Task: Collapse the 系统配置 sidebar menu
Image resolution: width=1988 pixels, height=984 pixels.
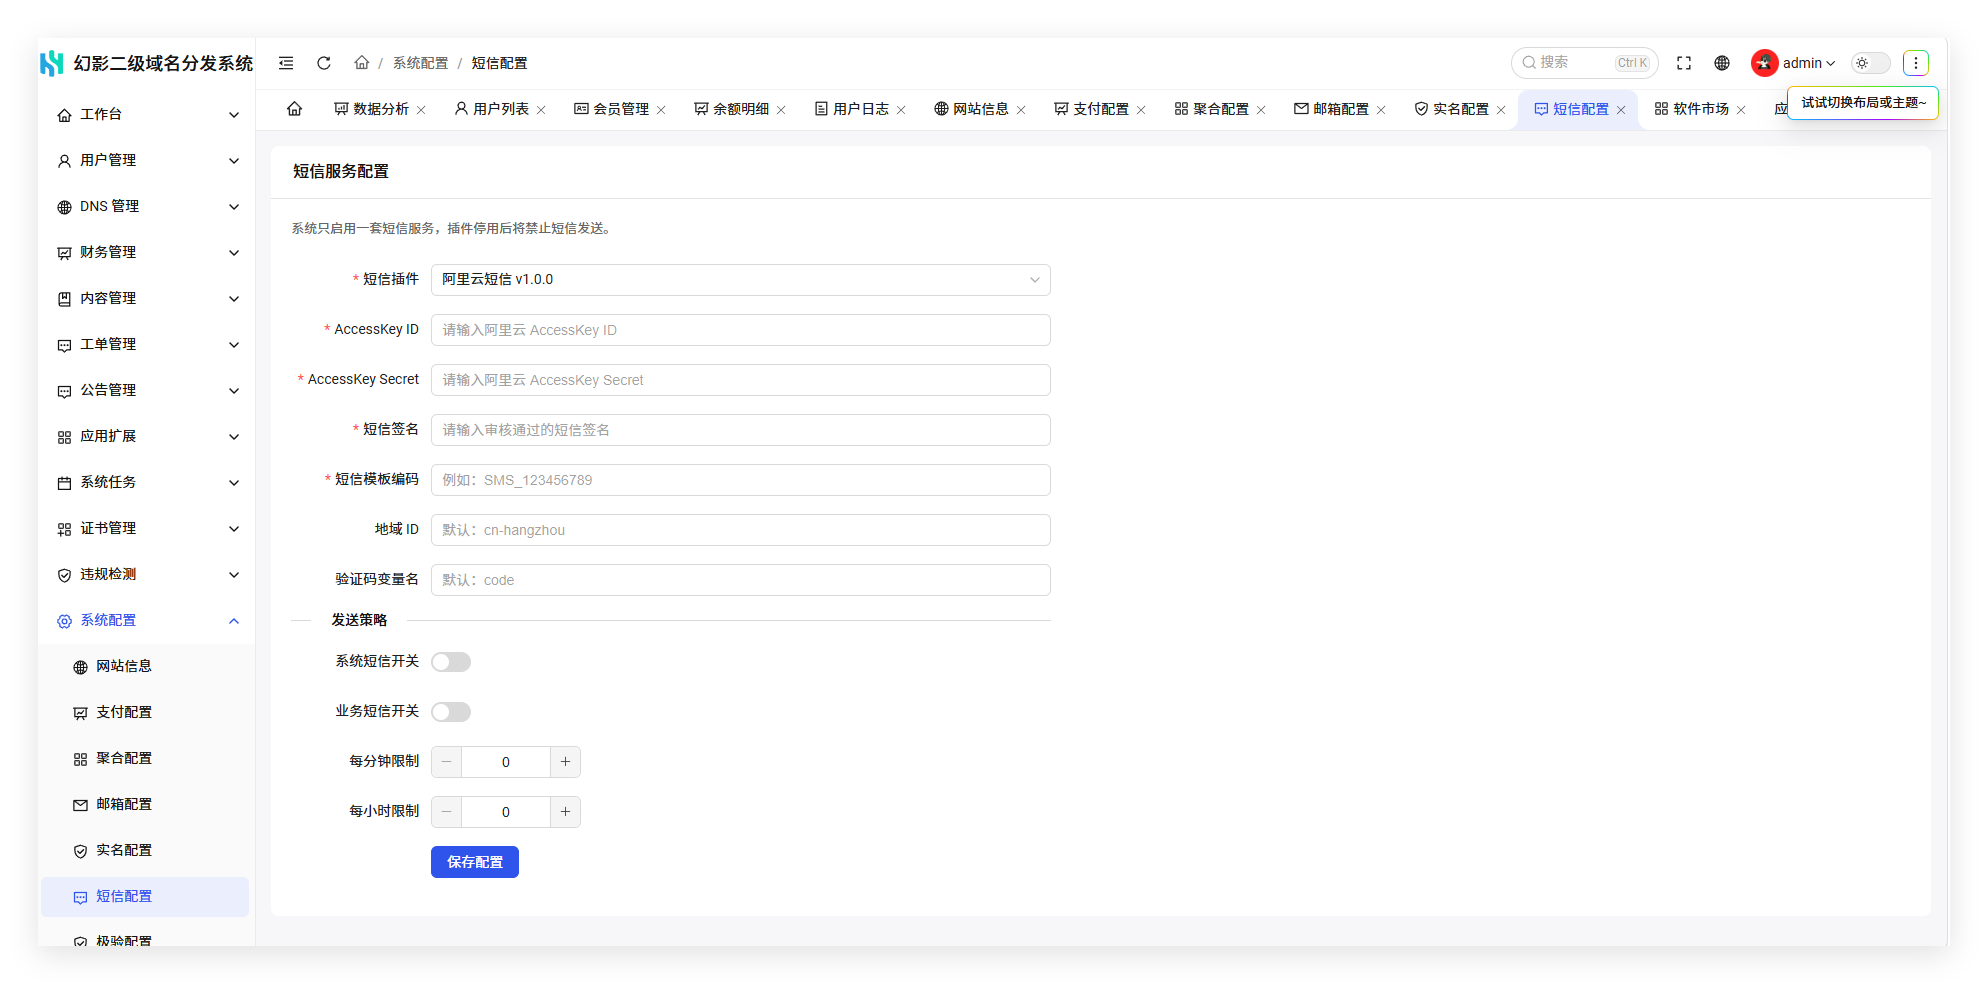Action: 148,621
